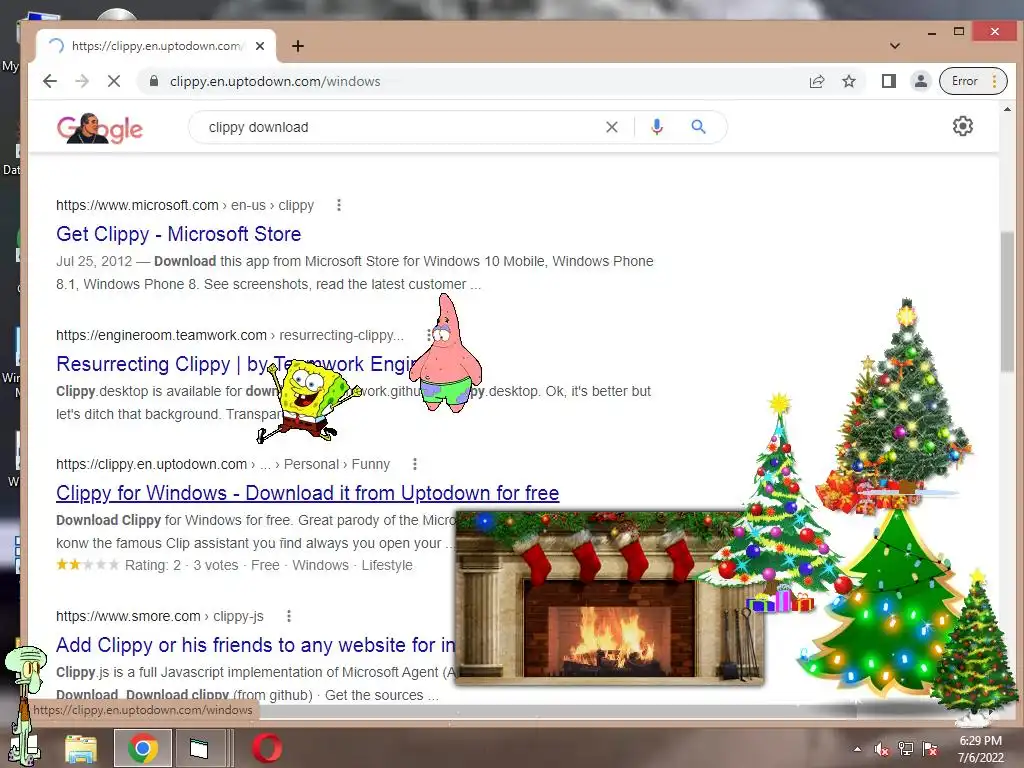Click the page vertical scrollbar thumb
This screenshot has height=768, width=1024.
pyautogui.click(x=1007, y=302)
